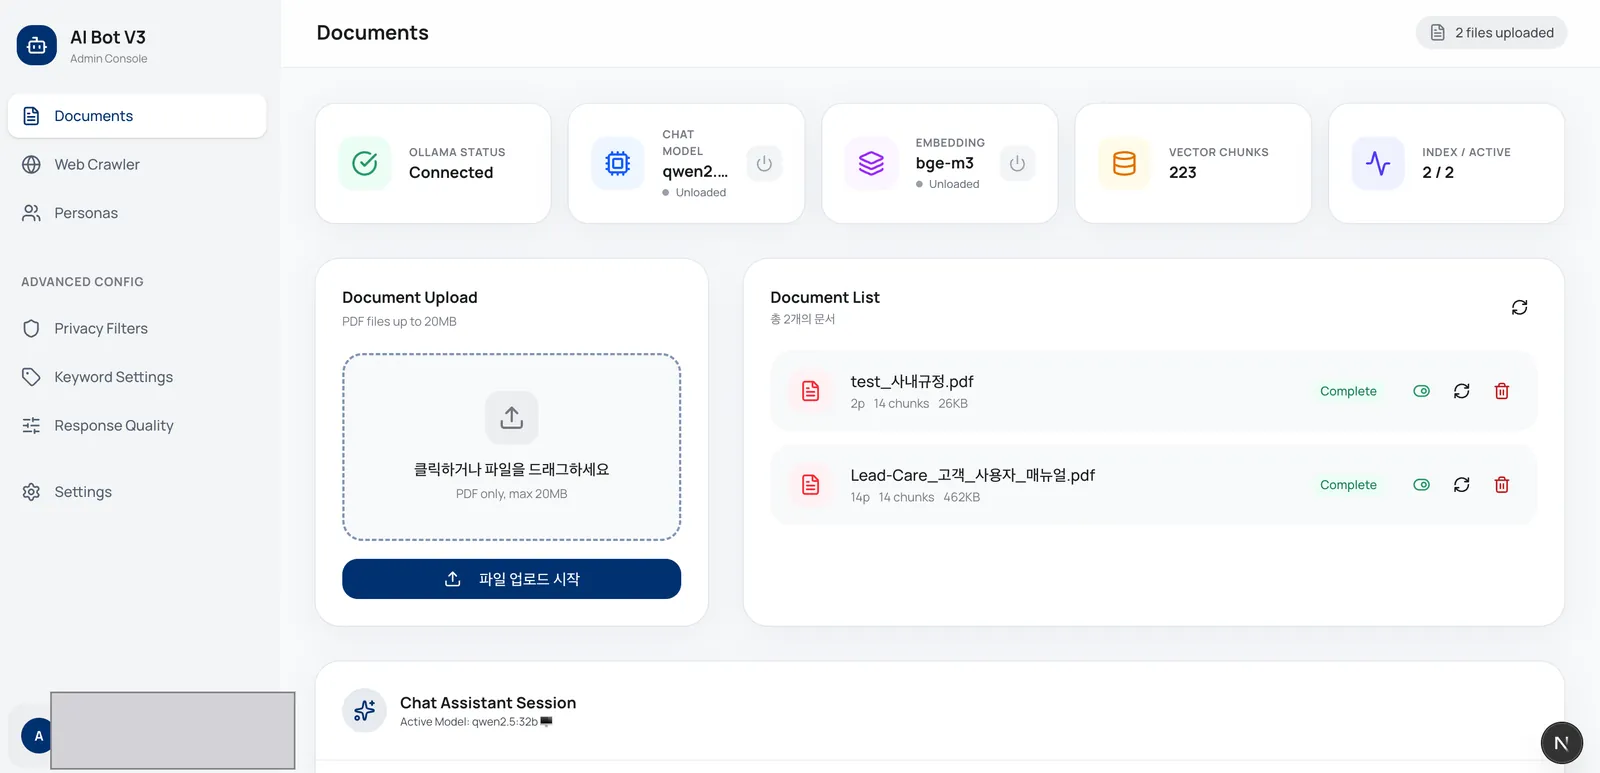Click the test_사내규정.pdf file icon
This screenshot has width=1600, height=773.
(x=811, y=391)
